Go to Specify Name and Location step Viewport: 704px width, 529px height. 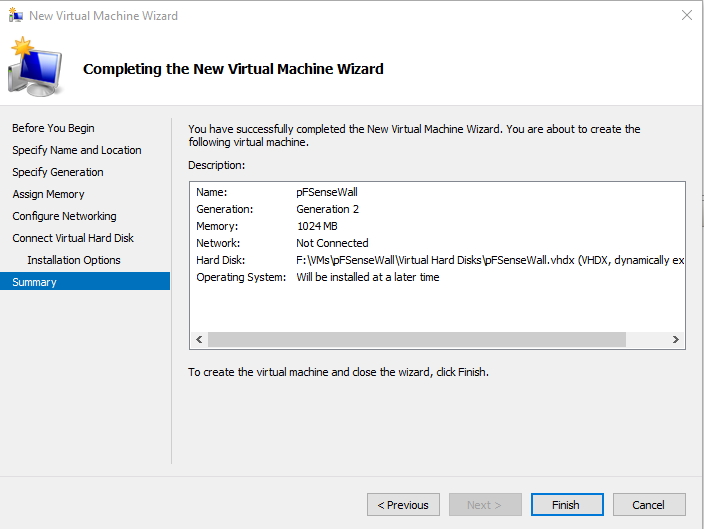77,150
